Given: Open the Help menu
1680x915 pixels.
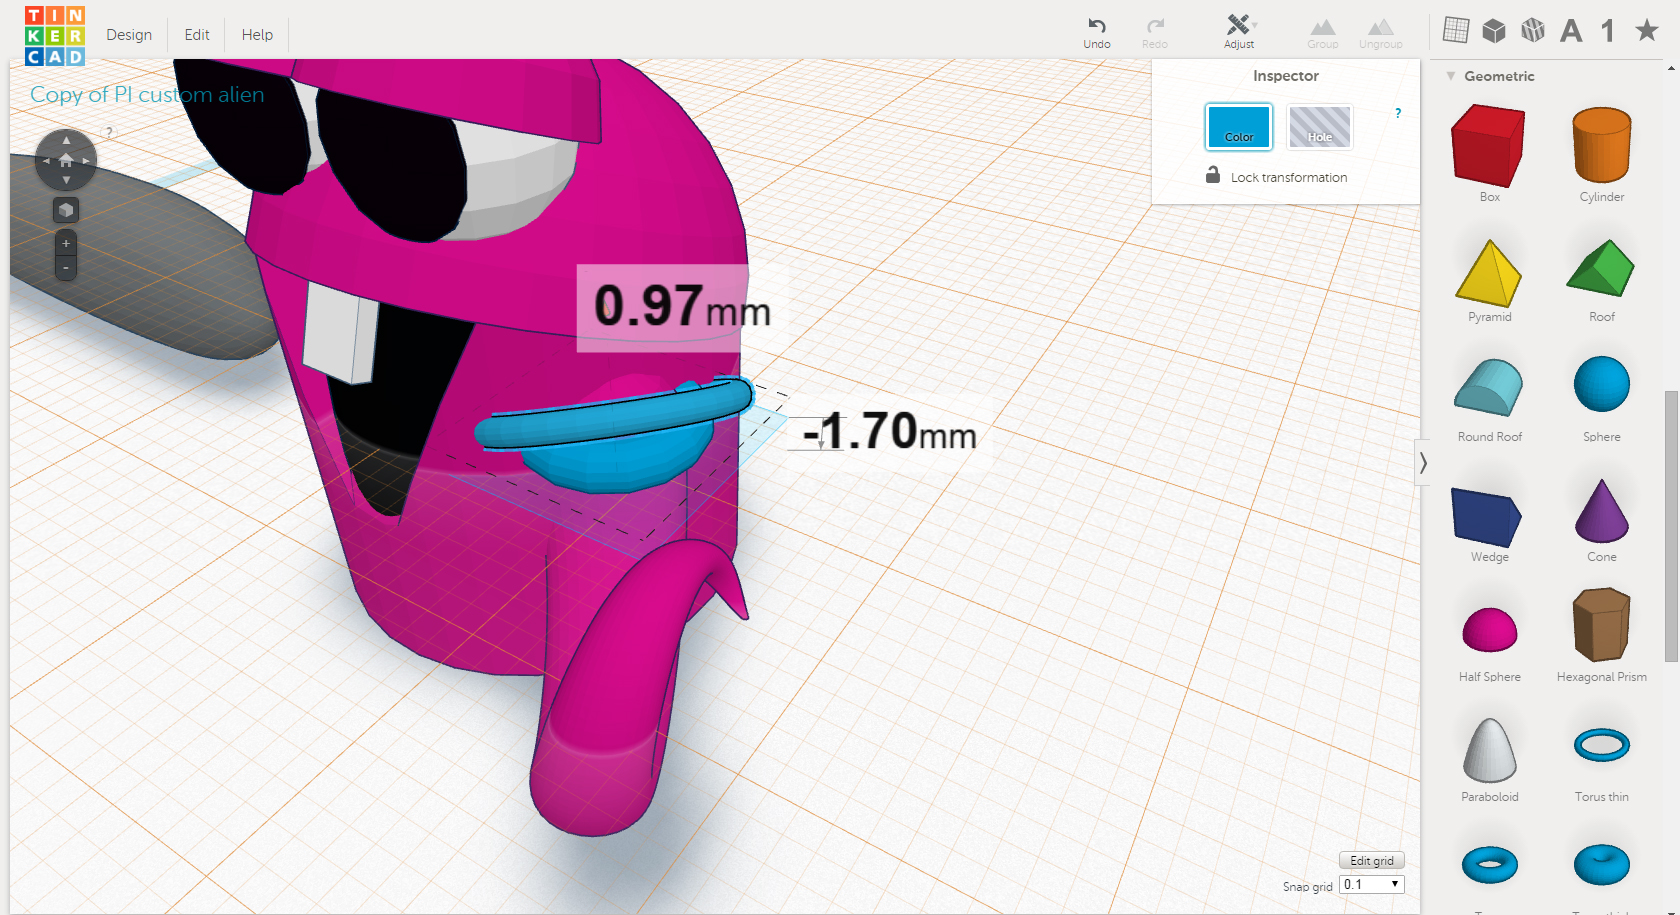Looking at the screenshot, I should coord(257,34).
